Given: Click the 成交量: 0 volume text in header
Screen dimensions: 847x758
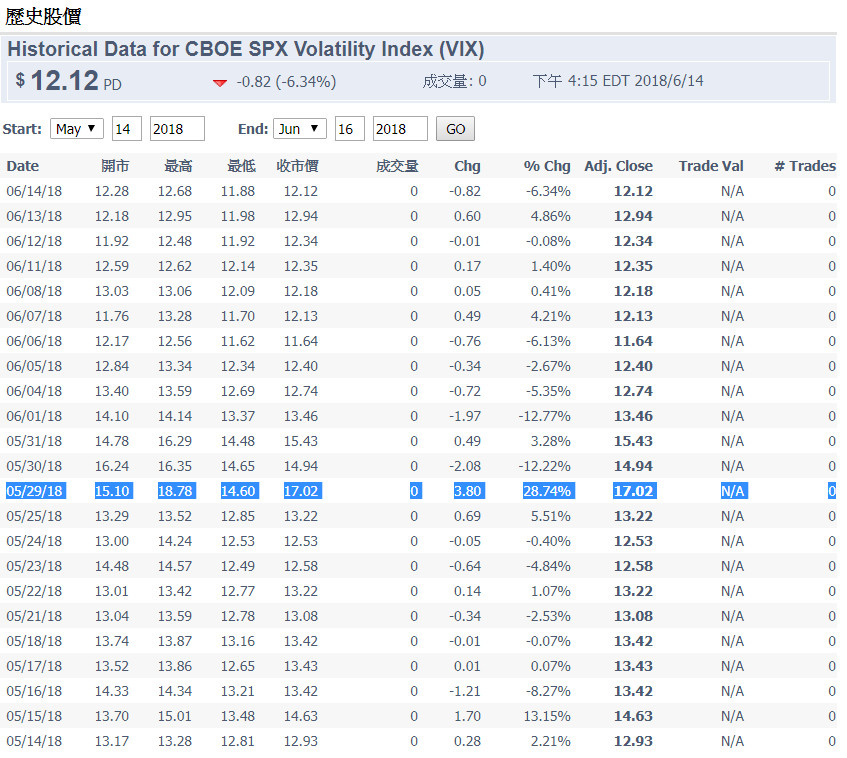Looking at the screenshot, I should (454, 81).
